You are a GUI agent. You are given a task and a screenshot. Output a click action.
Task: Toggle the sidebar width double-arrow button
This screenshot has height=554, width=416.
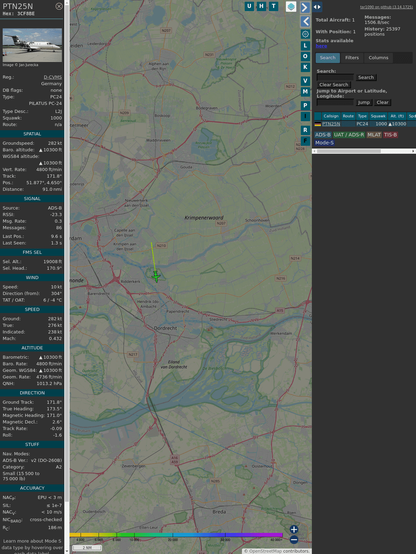click(x=317, y=7)
